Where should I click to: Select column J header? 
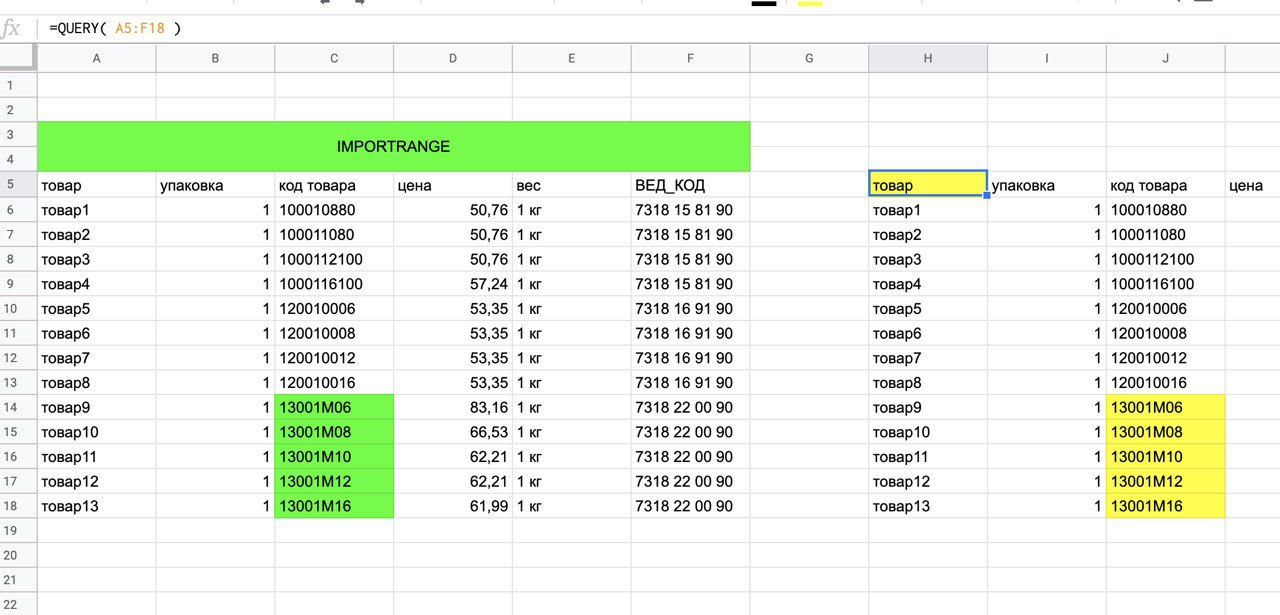(x=1165, y=58)
